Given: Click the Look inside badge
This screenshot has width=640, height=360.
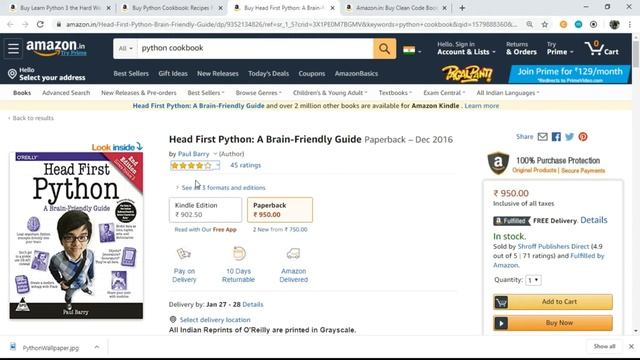Looking at the screenshot, I should click(117, 147).
